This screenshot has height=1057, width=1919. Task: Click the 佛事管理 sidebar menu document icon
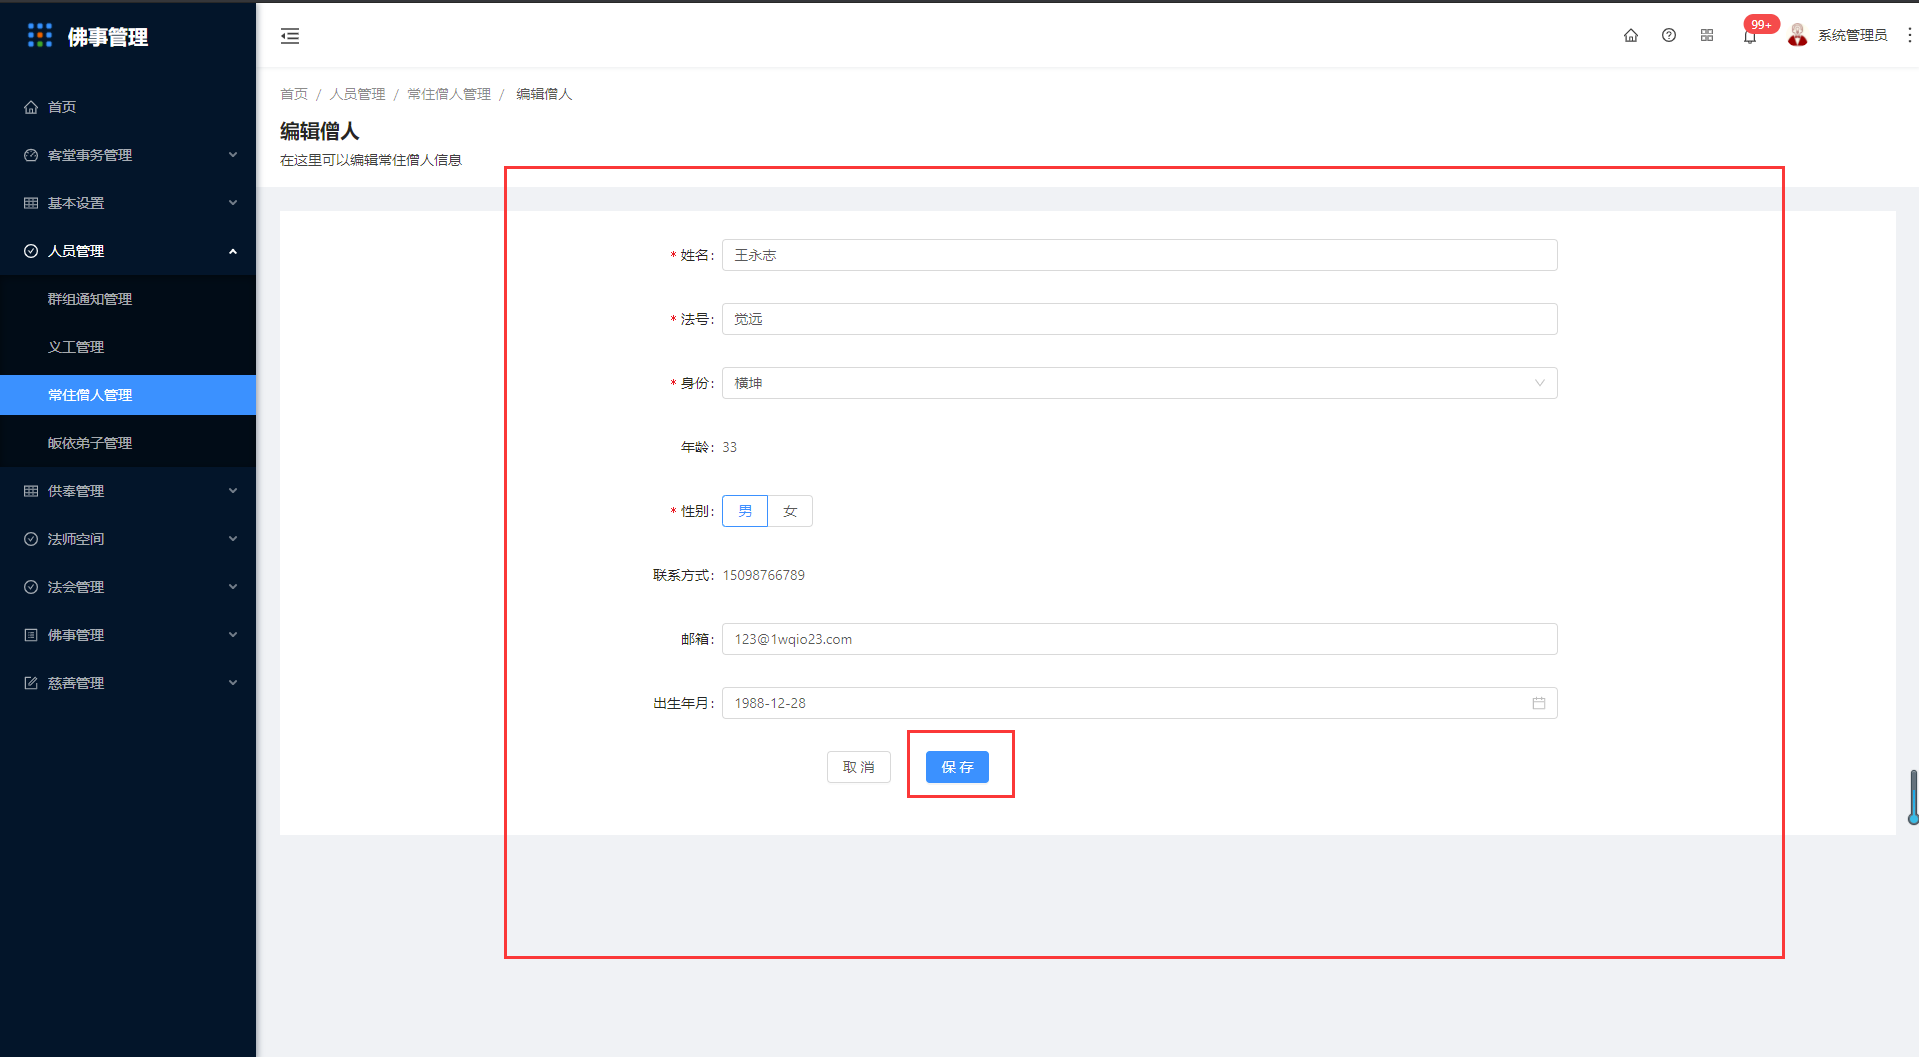coord(31,635)
